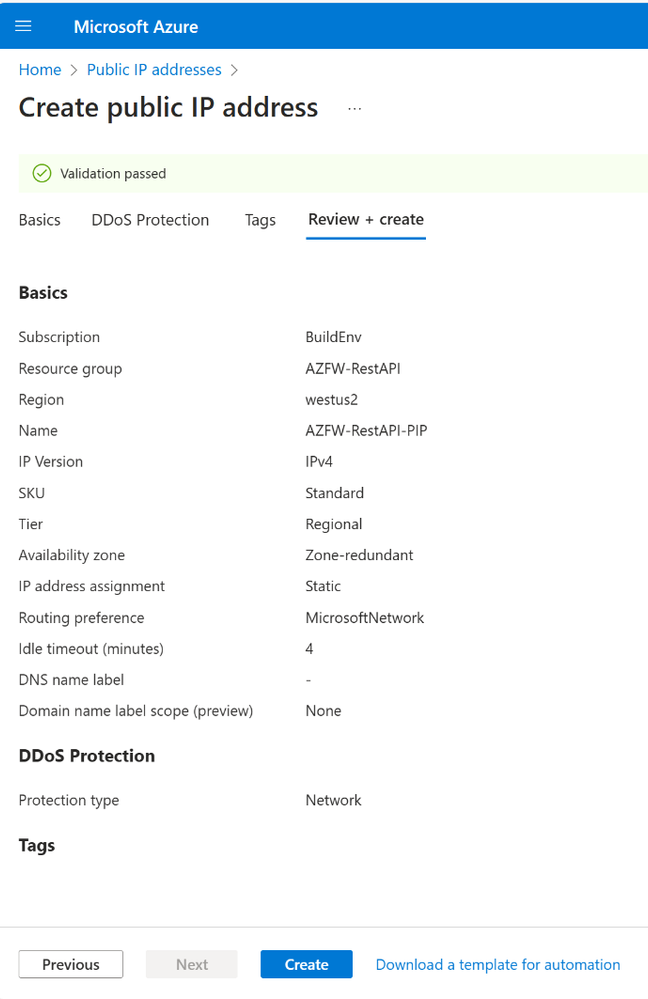Go back with the Previous button
The width and height of the screenshot is (648, 999).
[71, 964]
